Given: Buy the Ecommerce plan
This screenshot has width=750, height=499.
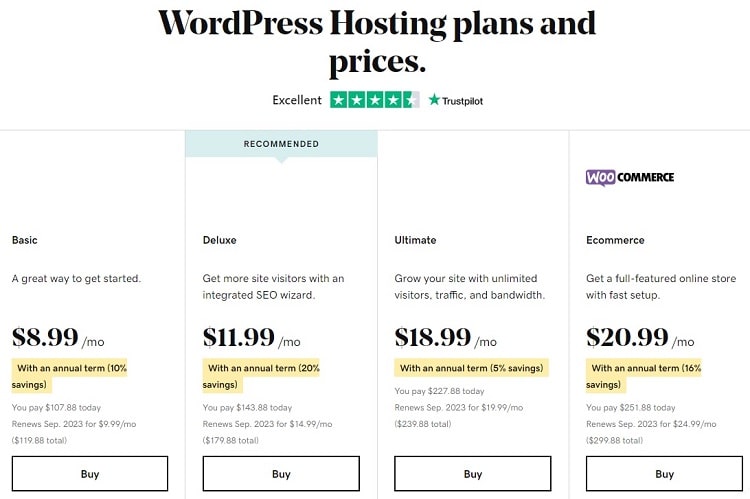Looking at the screenshot, I should (x=664, y=474).
